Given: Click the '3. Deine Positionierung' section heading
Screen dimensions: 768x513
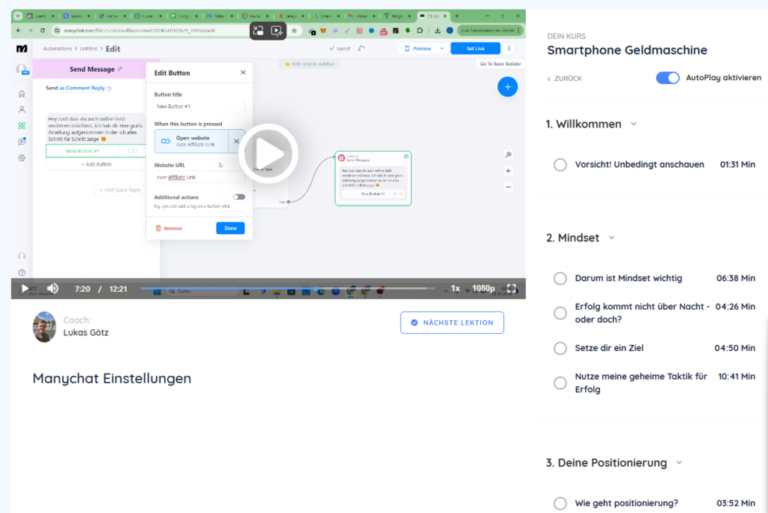Looking at the screenshot, I should [606, 463].
